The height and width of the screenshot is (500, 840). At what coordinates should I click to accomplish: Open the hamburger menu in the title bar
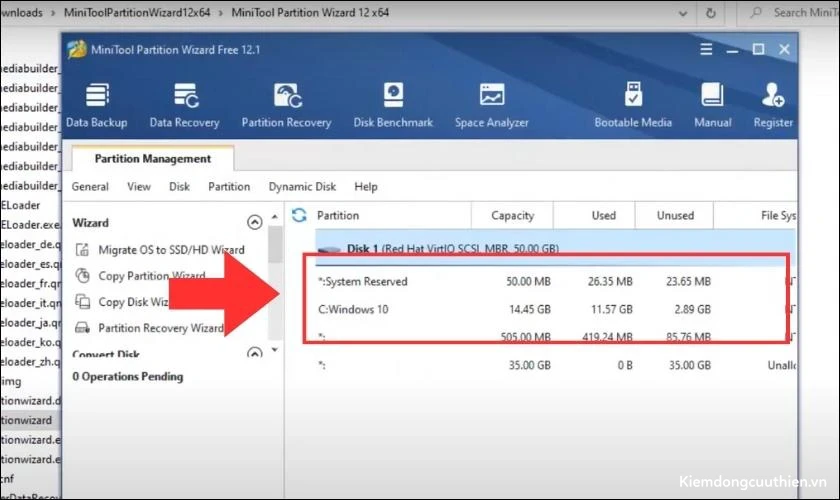tap(706, 49)
